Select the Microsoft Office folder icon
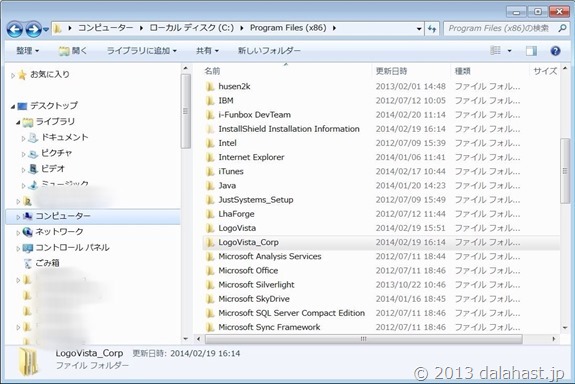This screenshot has width=575, height=384. (210, 271)
